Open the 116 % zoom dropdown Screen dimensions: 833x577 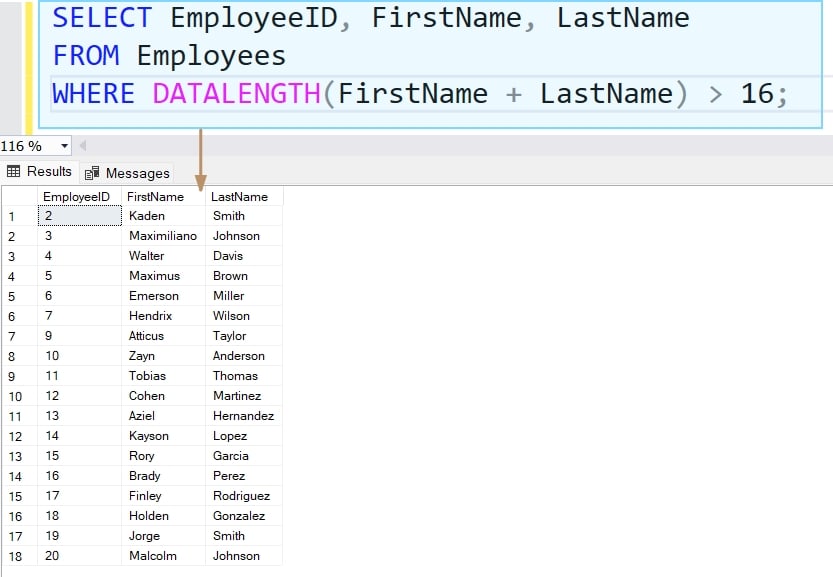click(x=64, y=146)
